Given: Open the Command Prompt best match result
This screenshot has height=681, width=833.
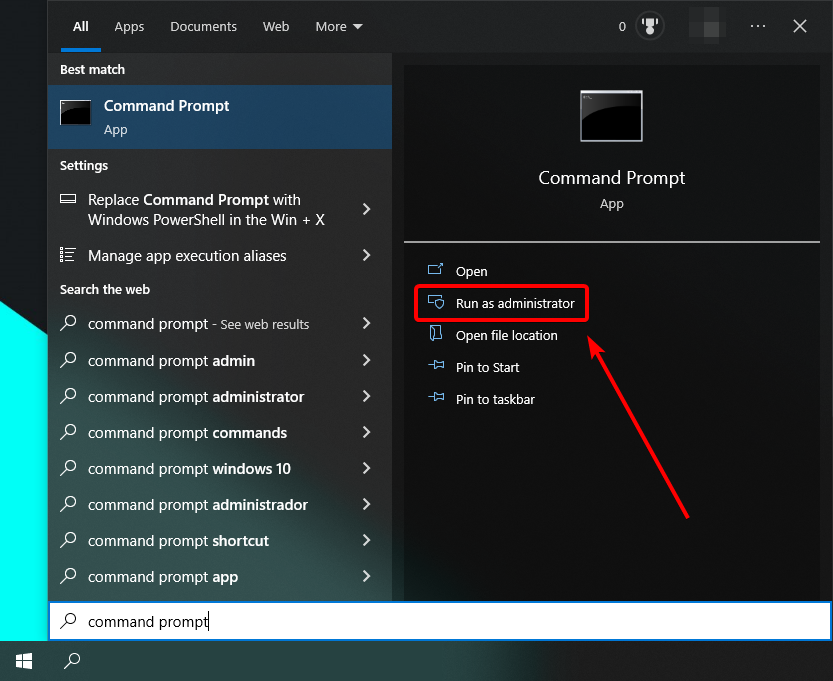Looking at the screenshot, I should click(220, 117).
